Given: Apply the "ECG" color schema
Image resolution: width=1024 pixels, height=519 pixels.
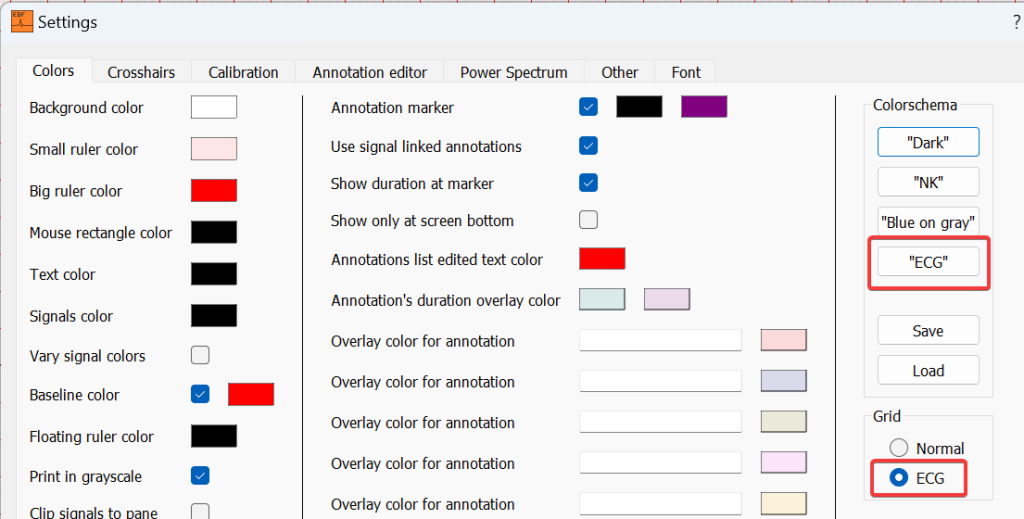Looking at the screenshot, I should tap(927, 262).
